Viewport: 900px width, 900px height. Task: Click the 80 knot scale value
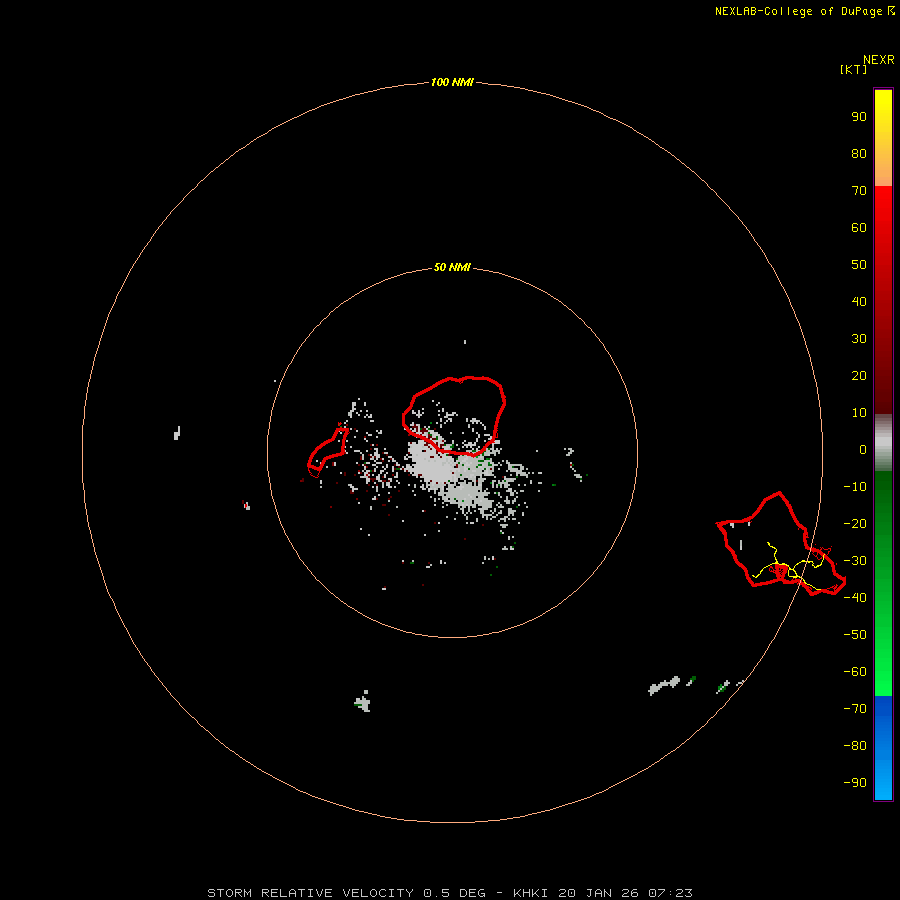pos(859,154)
